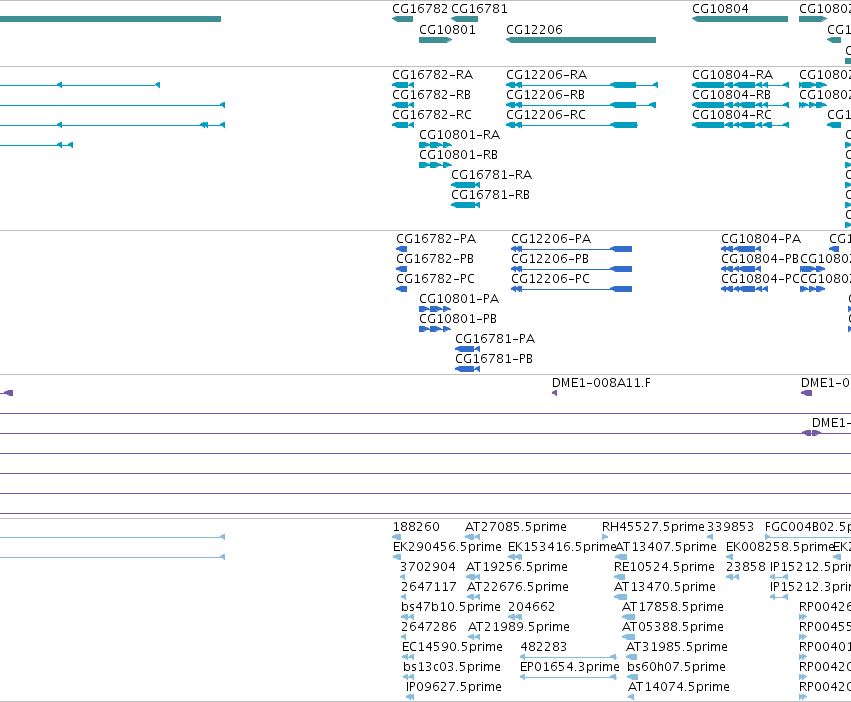This screenshot has width=851, height=702.
Task: Click EST 3702904 label
Action: (x=428, y=567)
